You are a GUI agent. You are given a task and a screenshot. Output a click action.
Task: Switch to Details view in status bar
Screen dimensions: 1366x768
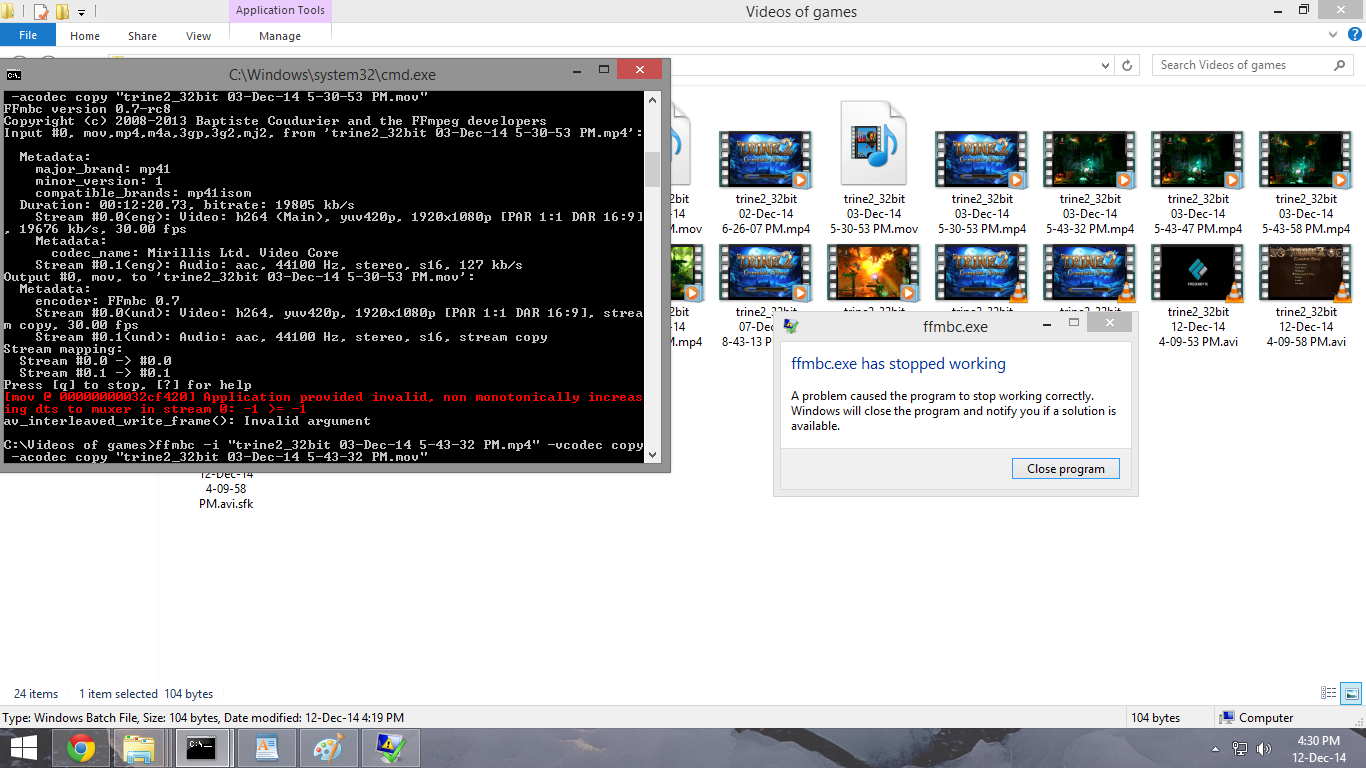coord(1329,693)
